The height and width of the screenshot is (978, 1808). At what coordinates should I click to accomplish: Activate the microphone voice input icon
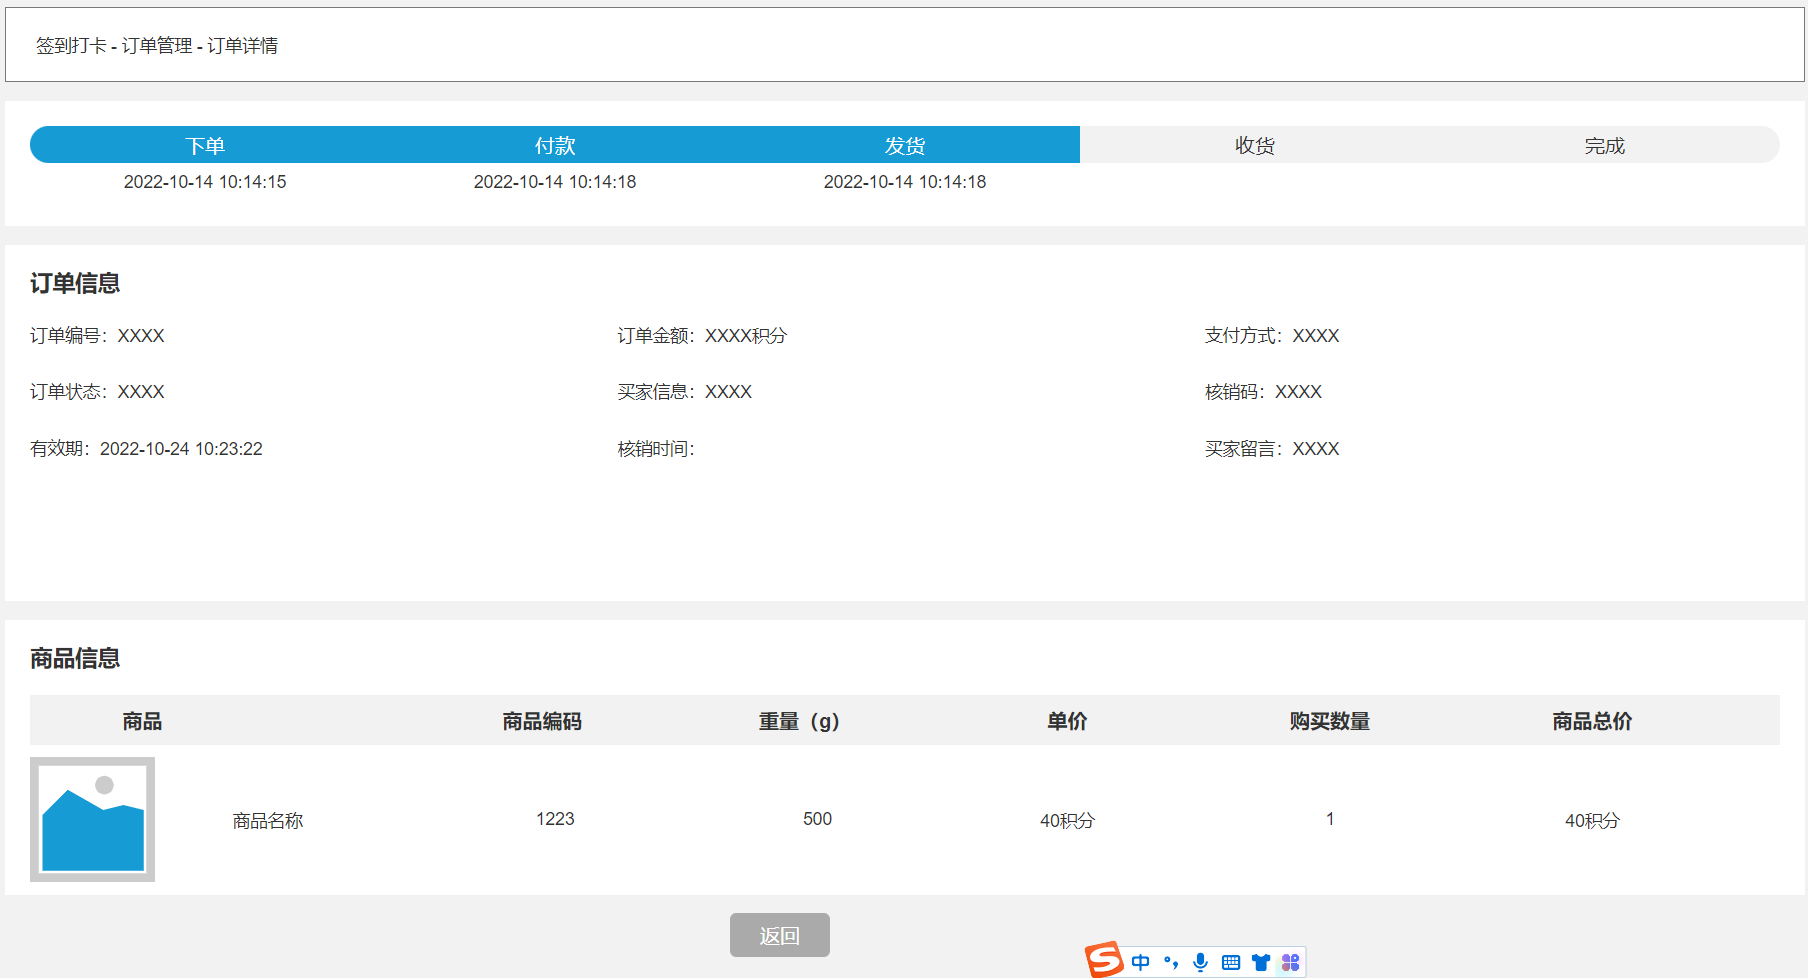pos(1201,962)
